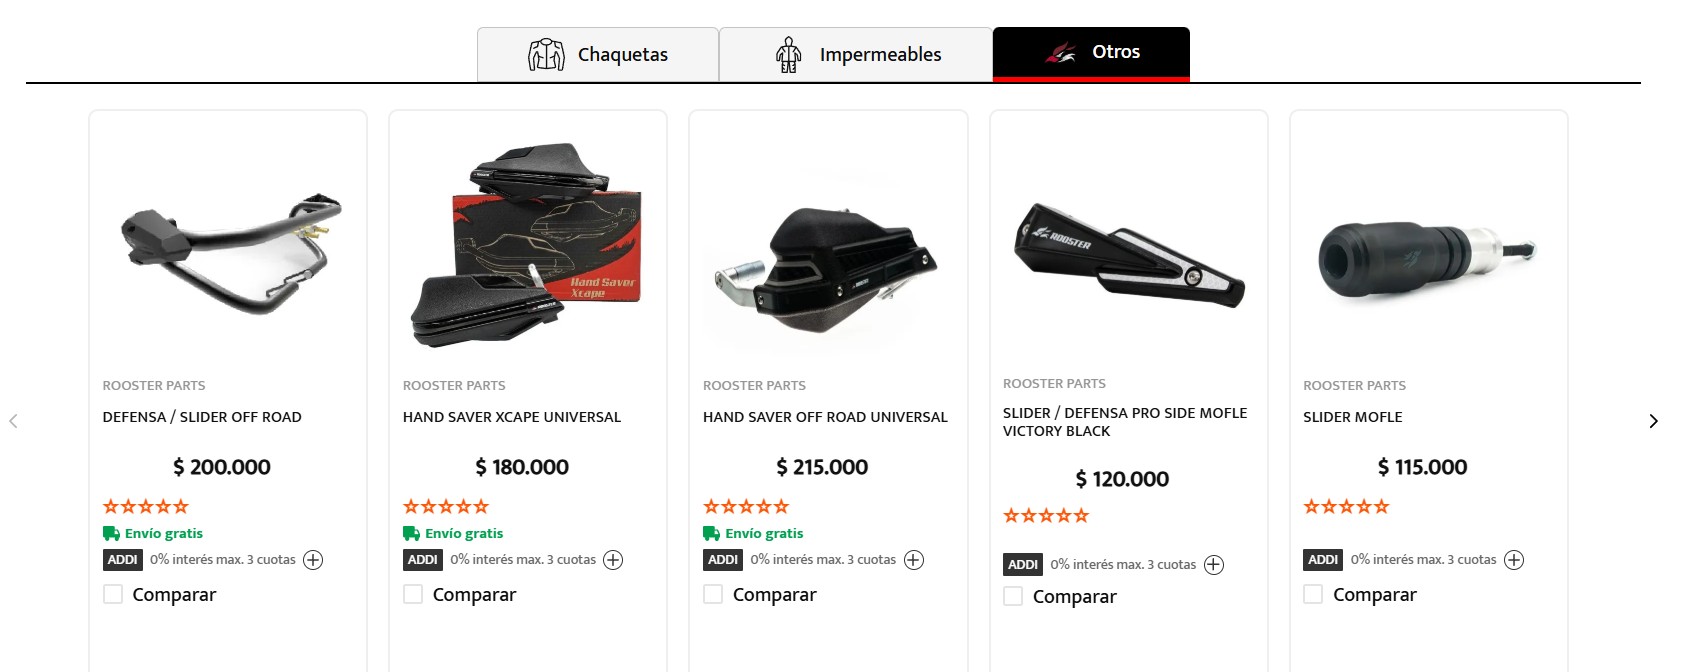The width and height of the screenshot is (1703, 672).
Task: Open Slider / Defensa Pro Side Mofle Victory Black
Action: coord(1125,422)
